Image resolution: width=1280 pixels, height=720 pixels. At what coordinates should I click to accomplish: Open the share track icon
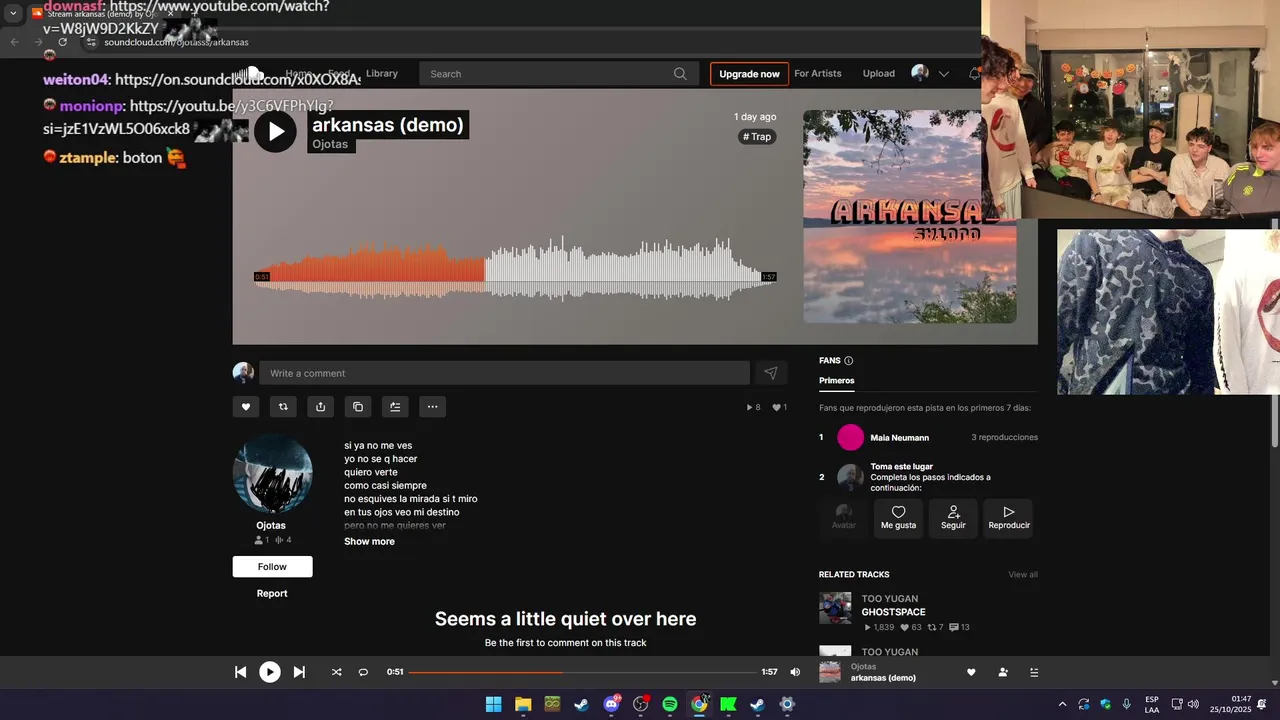[320, 407]
